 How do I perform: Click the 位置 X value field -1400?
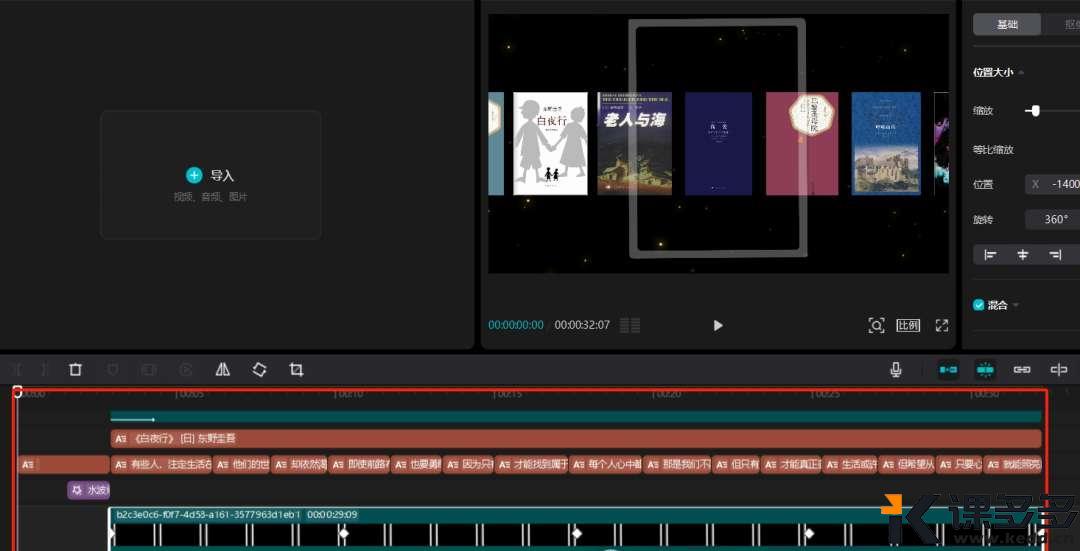point(1054,184)
